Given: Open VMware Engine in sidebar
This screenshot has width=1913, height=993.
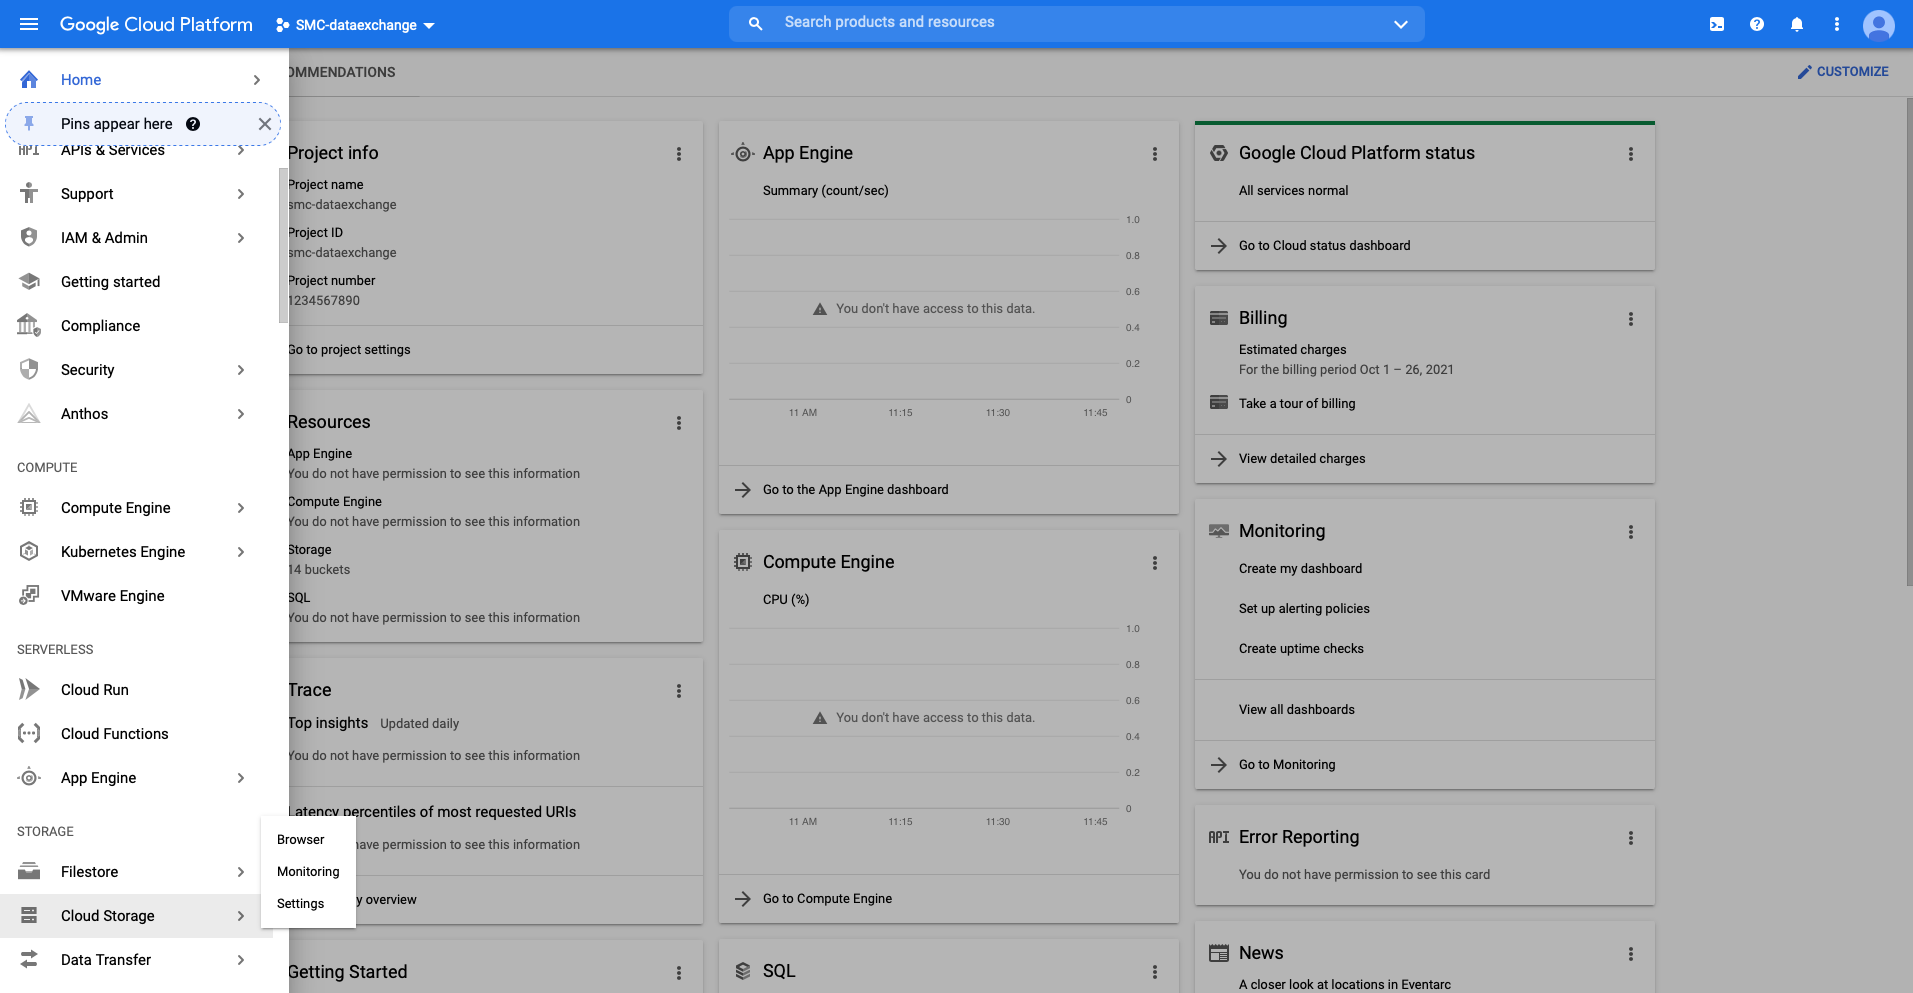Looking at the screenshot, I should [x=112, y=596].
